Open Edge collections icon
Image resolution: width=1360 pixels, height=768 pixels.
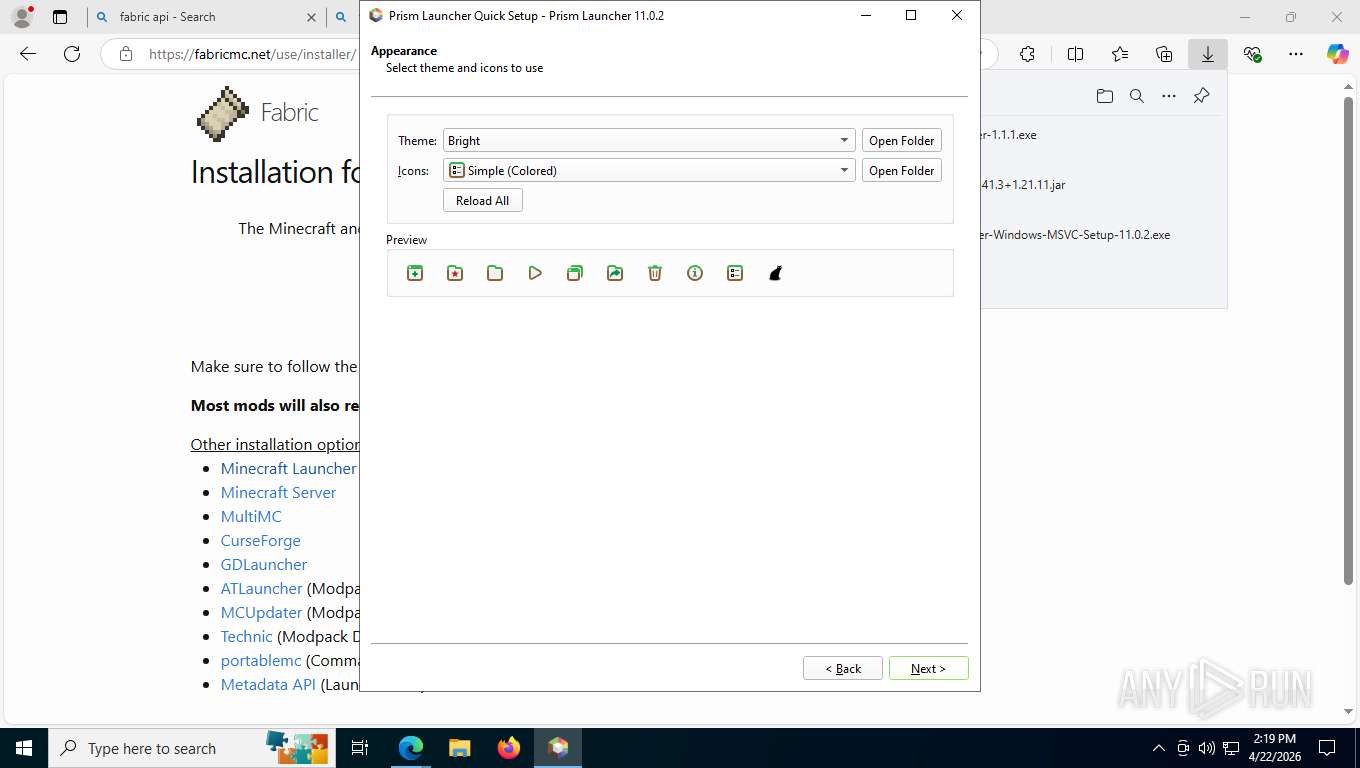1164,55
